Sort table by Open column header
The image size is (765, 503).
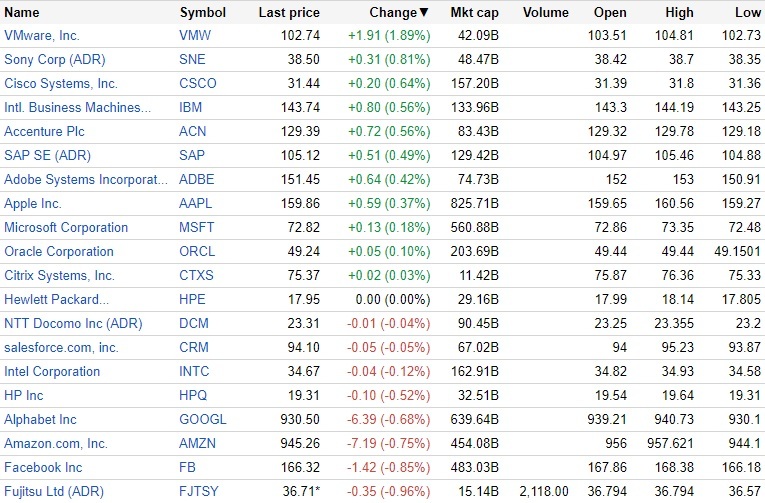[x=610, y=13]
